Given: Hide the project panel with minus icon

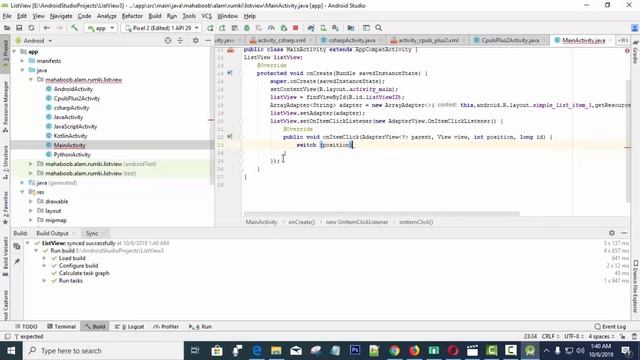Looking at the screenshot, I should click(208, 41).
